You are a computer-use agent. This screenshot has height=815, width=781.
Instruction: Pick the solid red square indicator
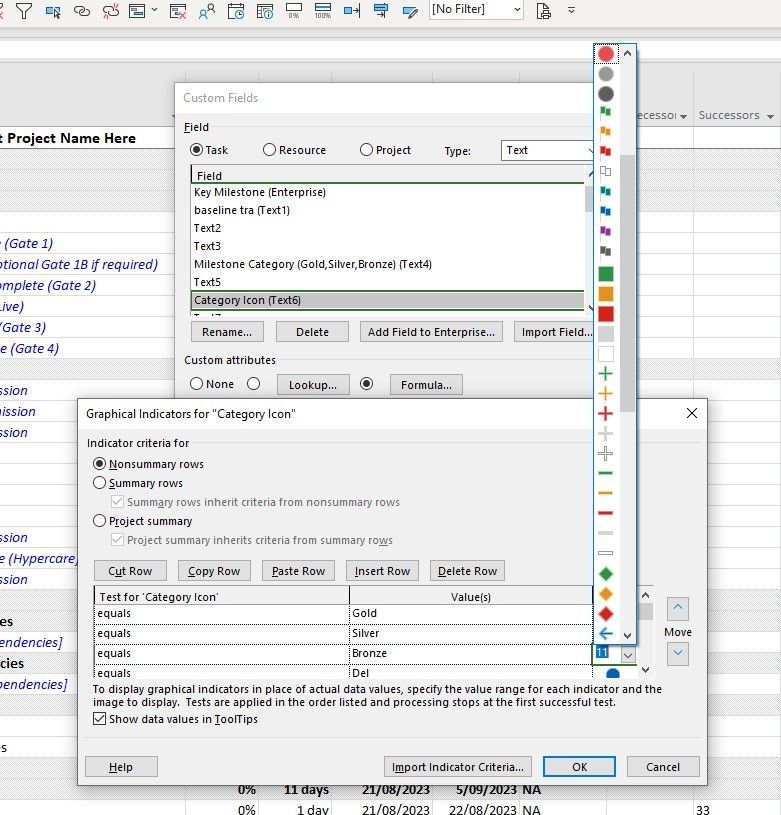pyautogui.click(x=605, y=313)
